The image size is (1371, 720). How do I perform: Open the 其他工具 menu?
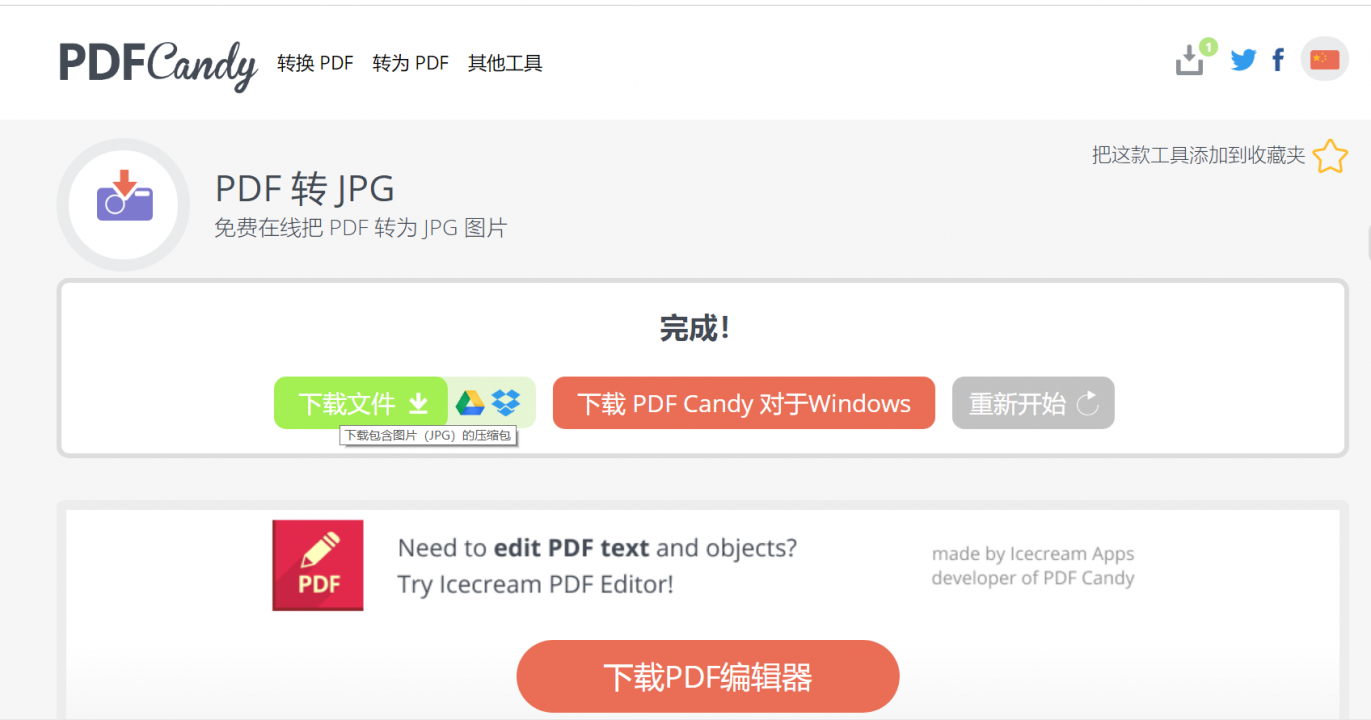tap(505, 63)
